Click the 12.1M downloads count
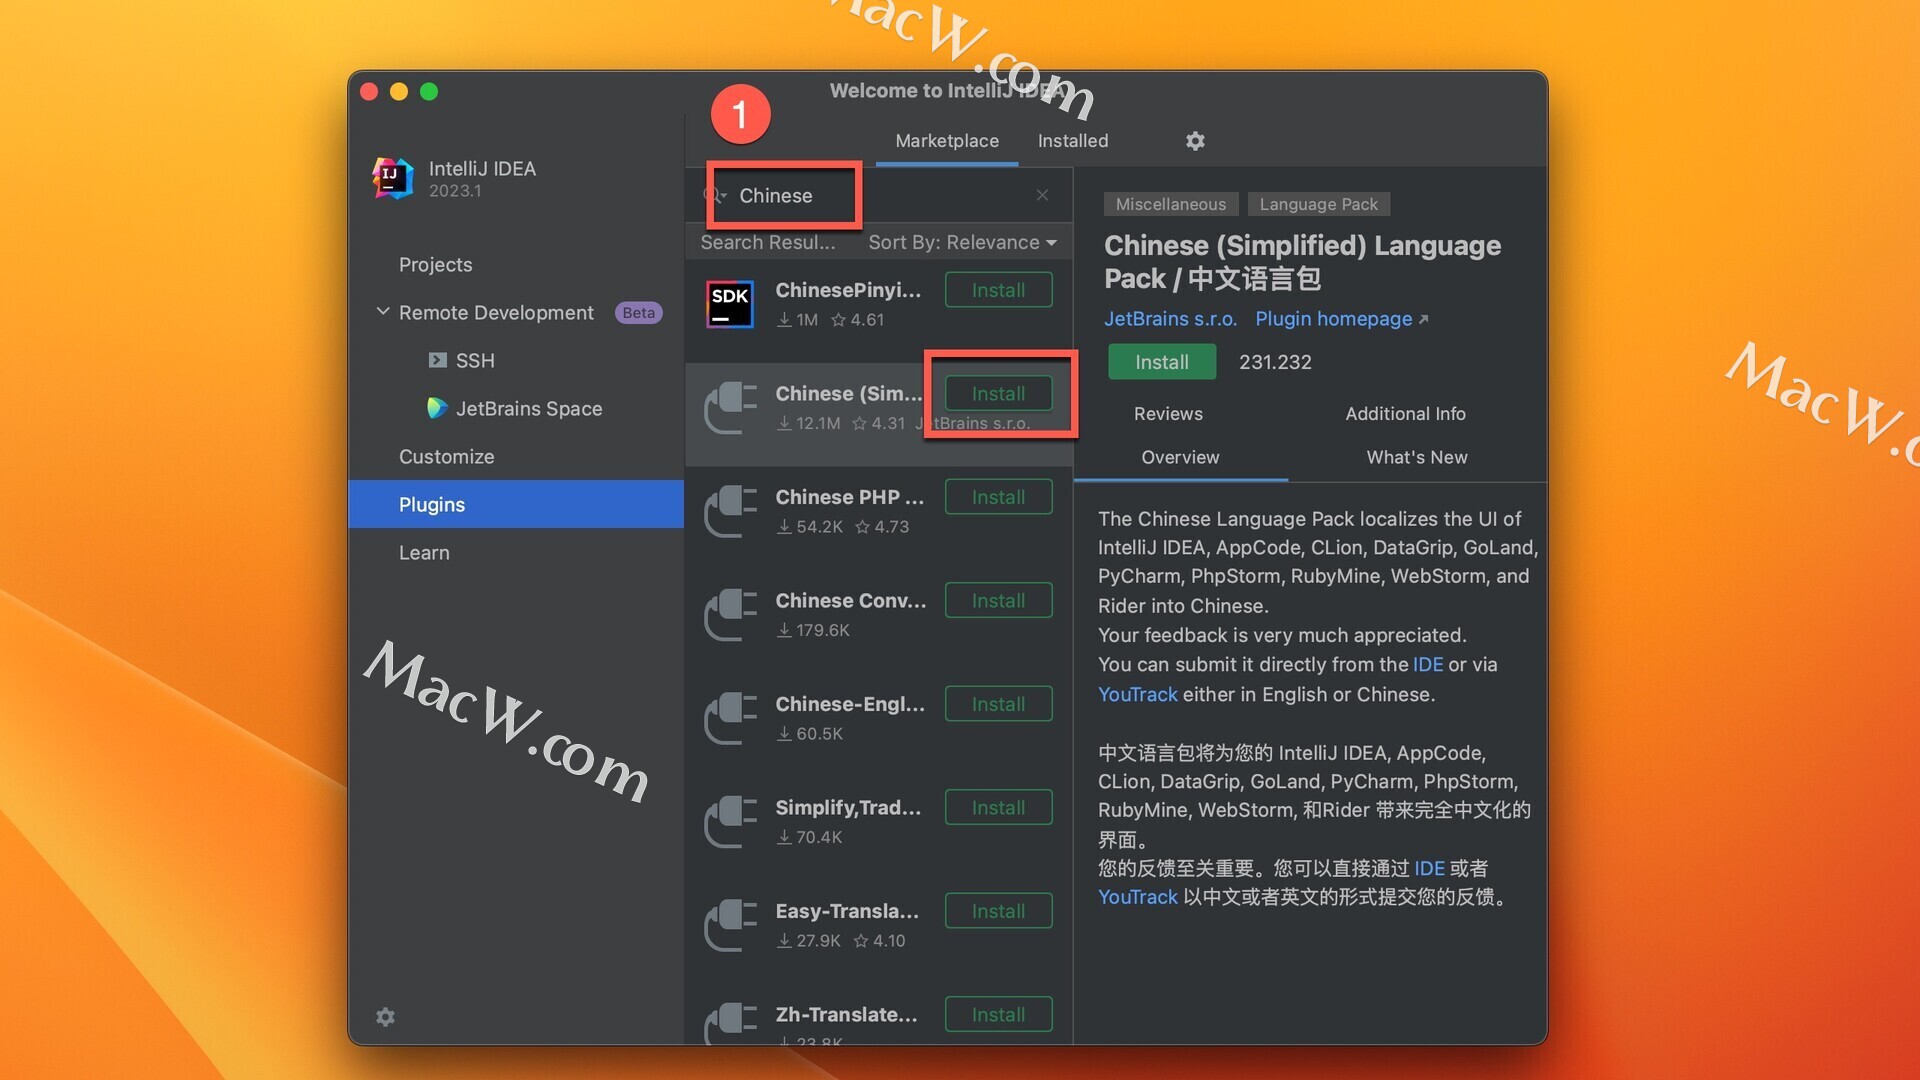 (x=810, y=423)
